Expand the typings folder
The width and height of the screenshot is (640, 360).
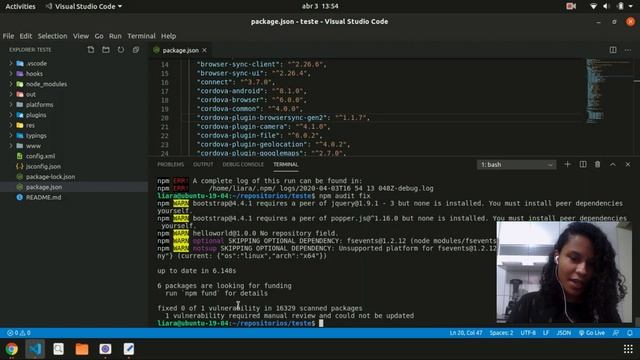click(11, 136)
